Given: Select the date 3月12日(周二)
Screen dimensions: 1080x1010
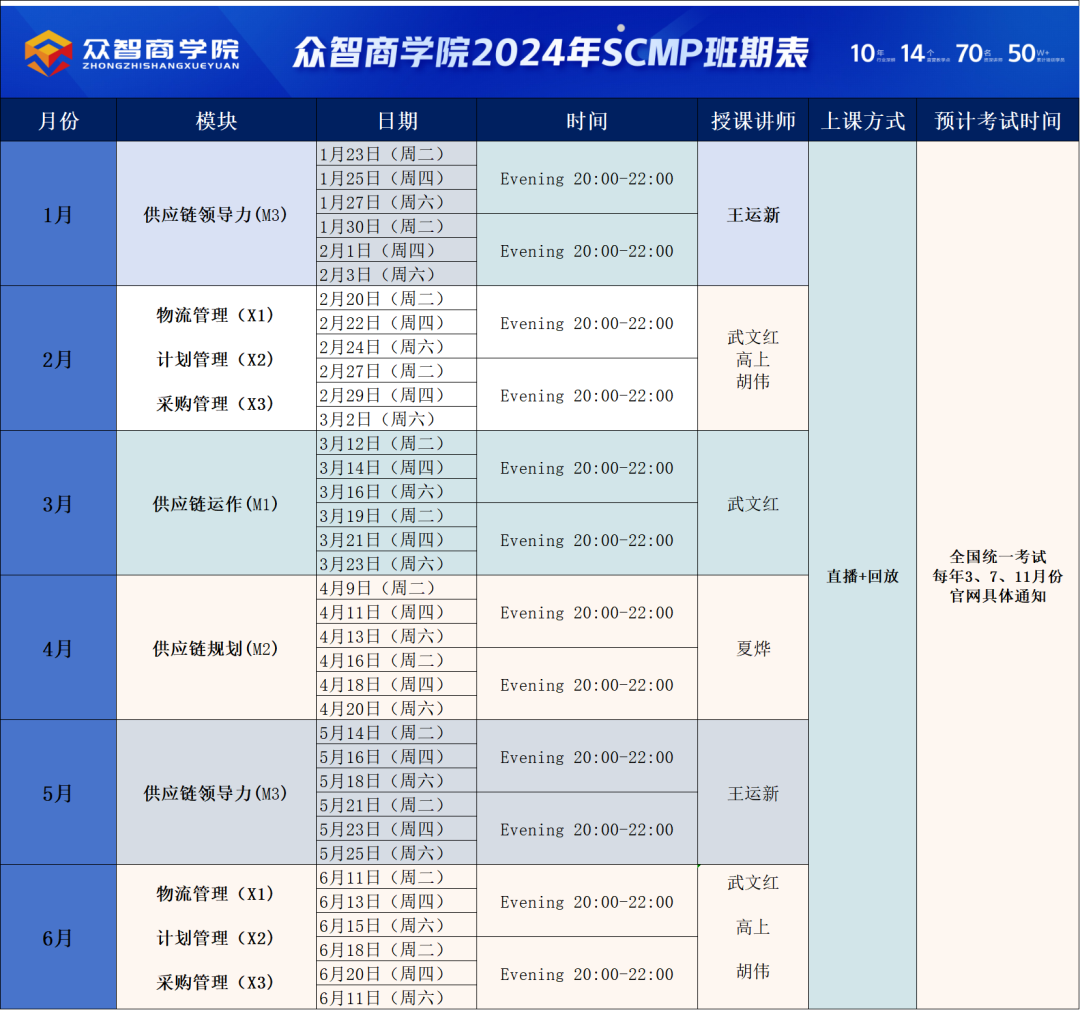Looking at the screenshot, I should click(397, 443).
